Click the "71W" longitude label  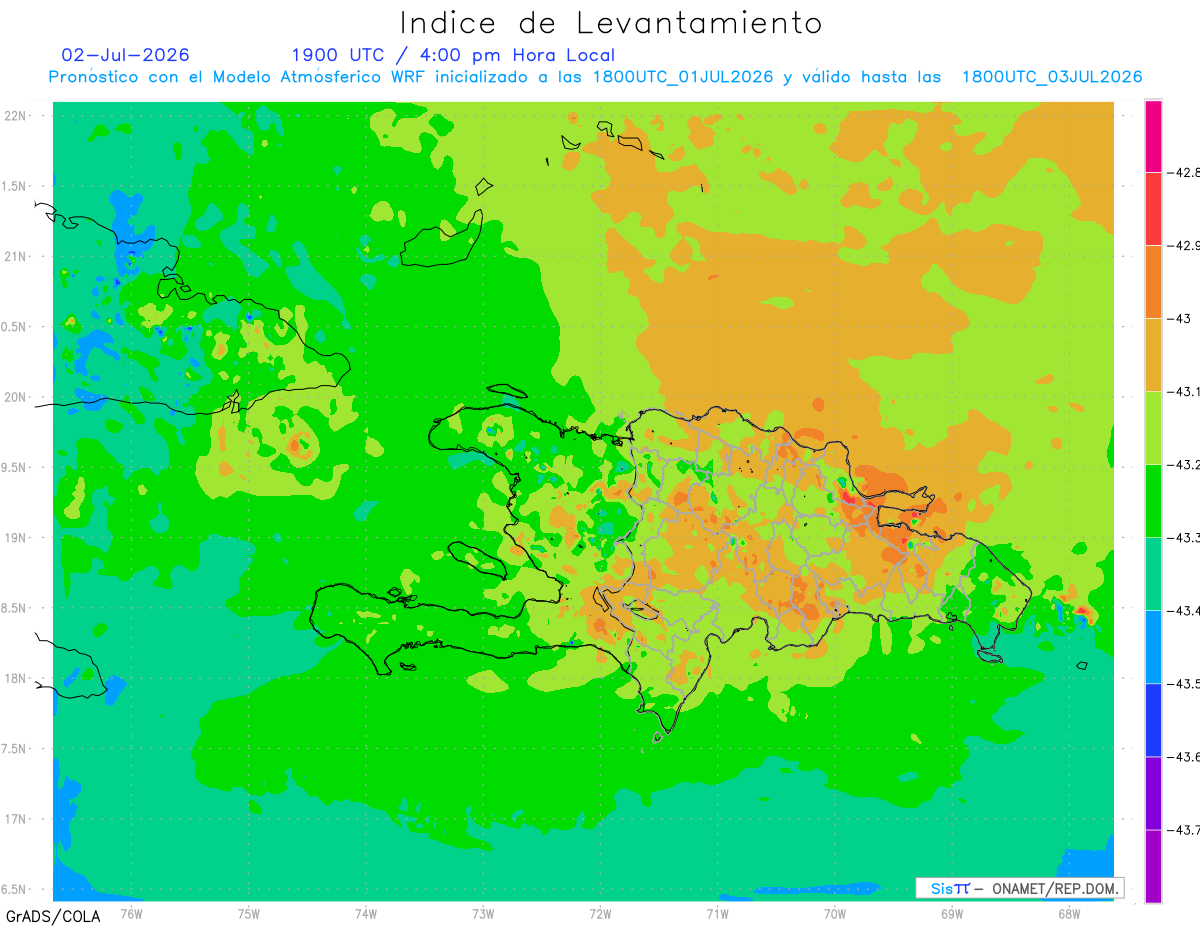717,913
